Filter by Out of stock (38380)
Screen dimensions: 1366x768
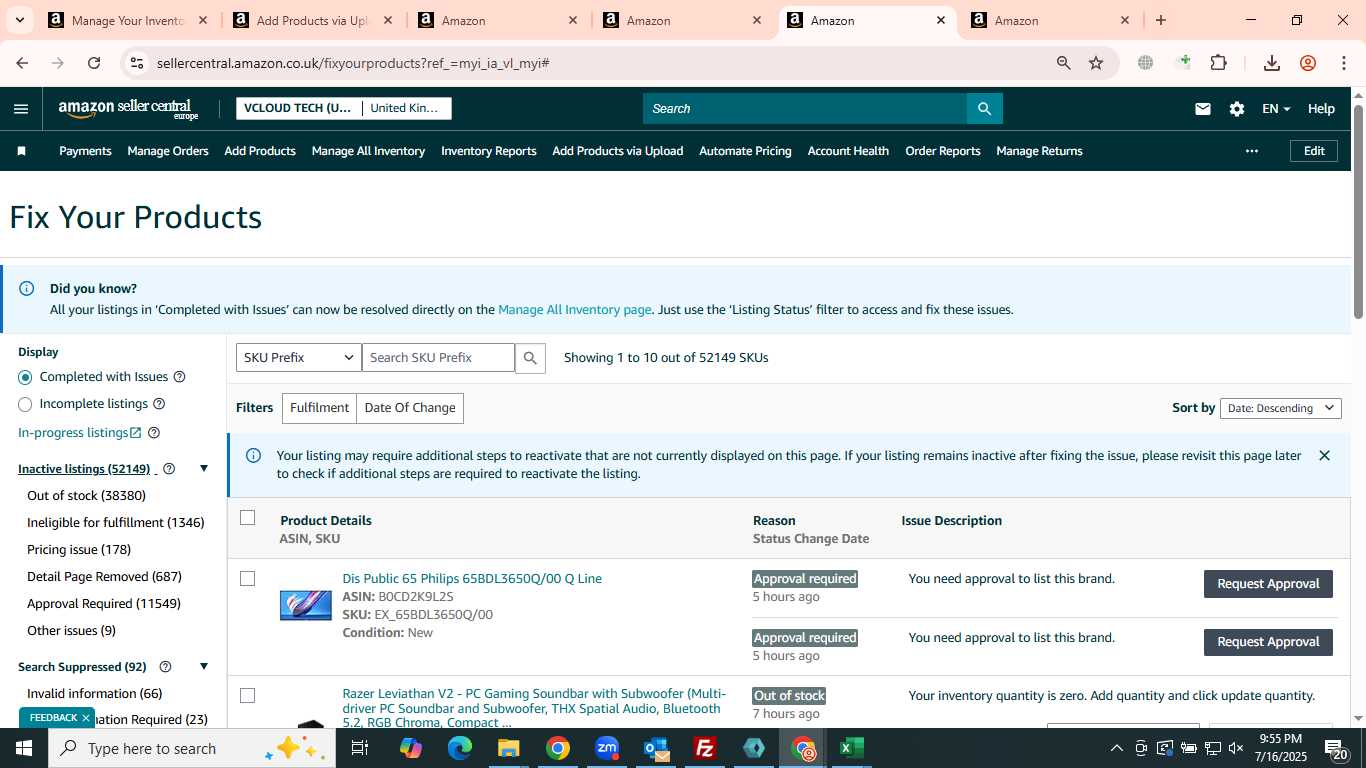87,496
